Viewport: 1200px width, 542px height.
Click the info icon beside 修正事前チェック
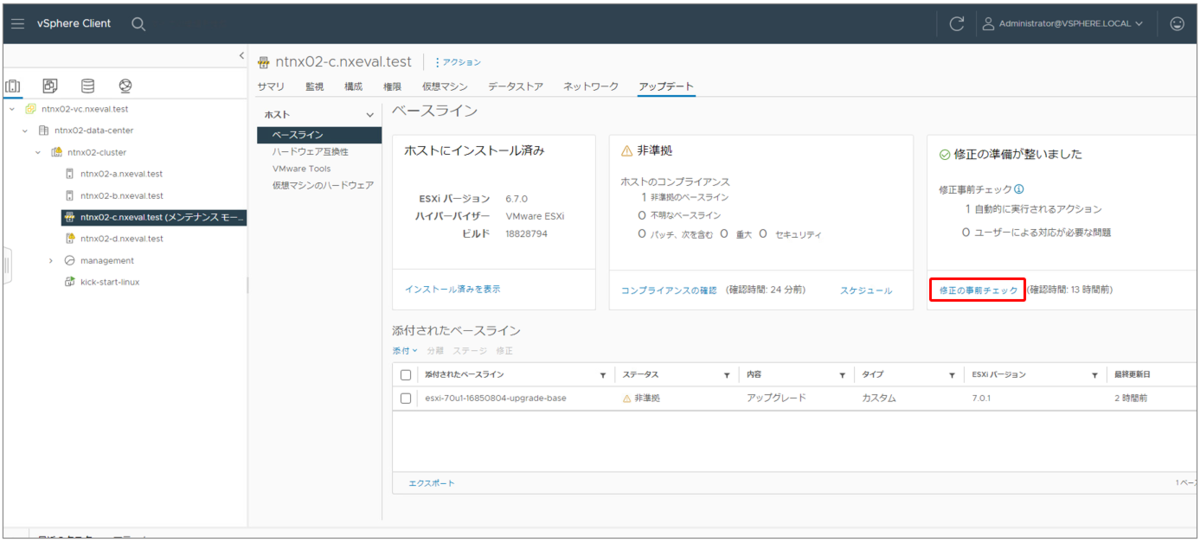[x=1019, y=189]
